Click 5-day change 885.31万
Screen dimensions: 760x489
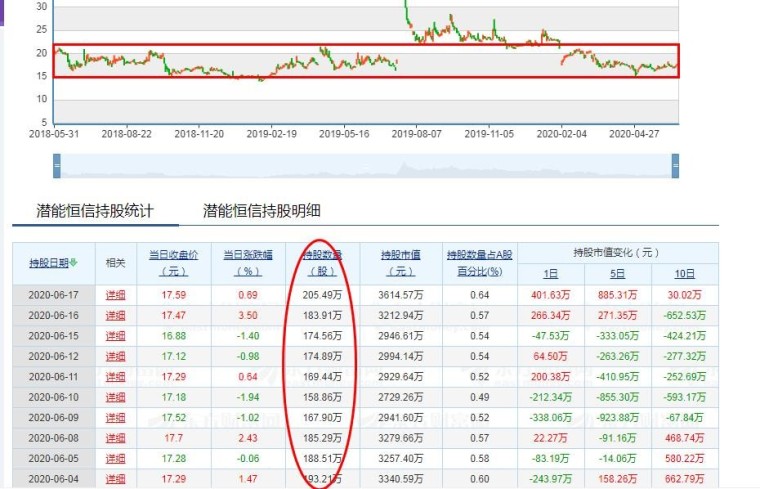coord(618,295)
